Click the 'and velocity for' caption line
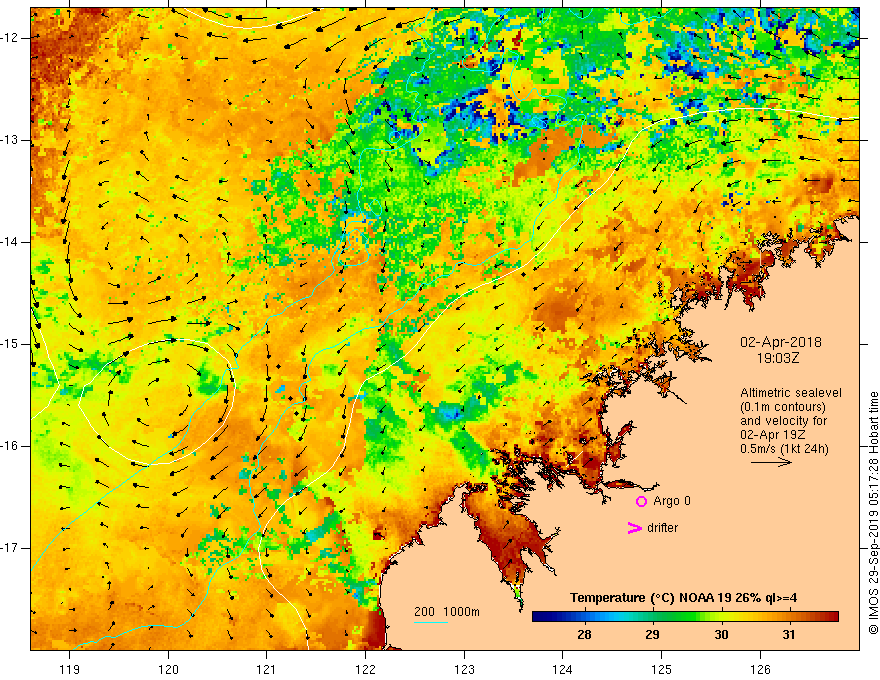Image resolution: width=880 pixels, height=680 pixels. [783, 421]
